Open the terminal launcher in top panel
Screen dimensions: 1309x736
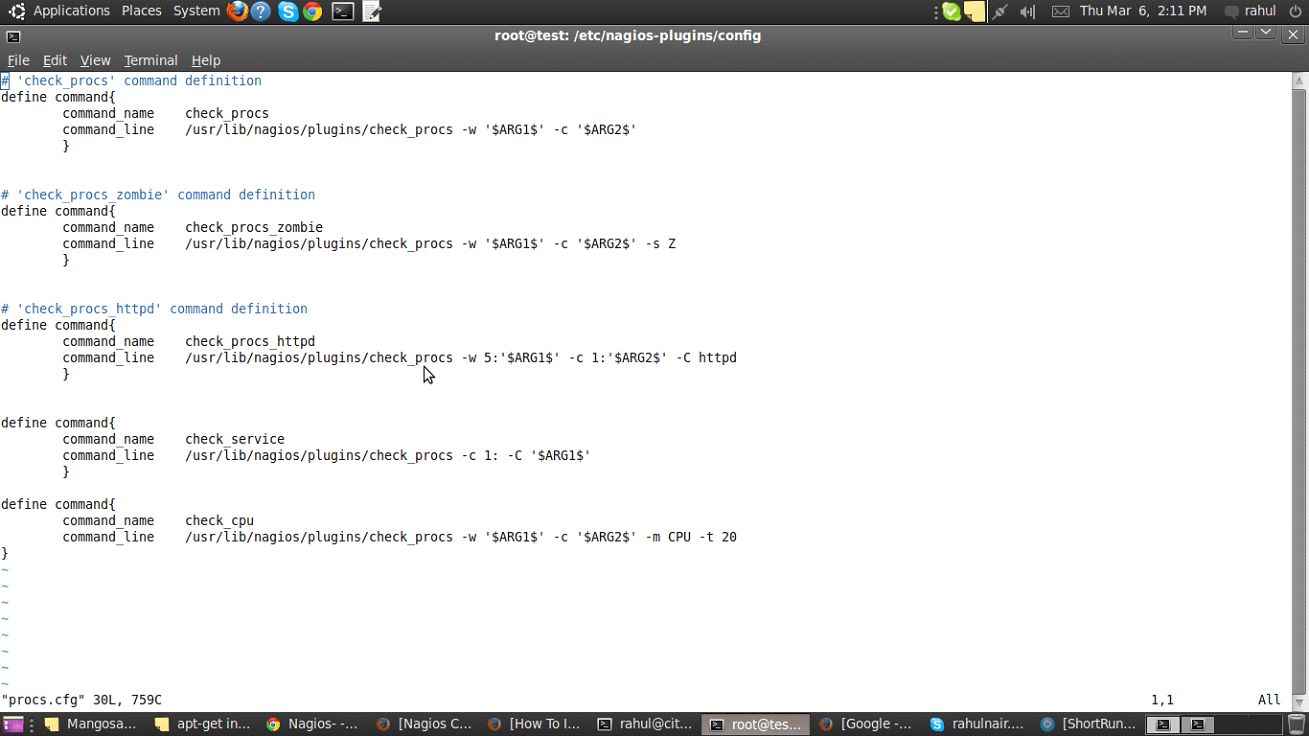click(x=343, y=12)
